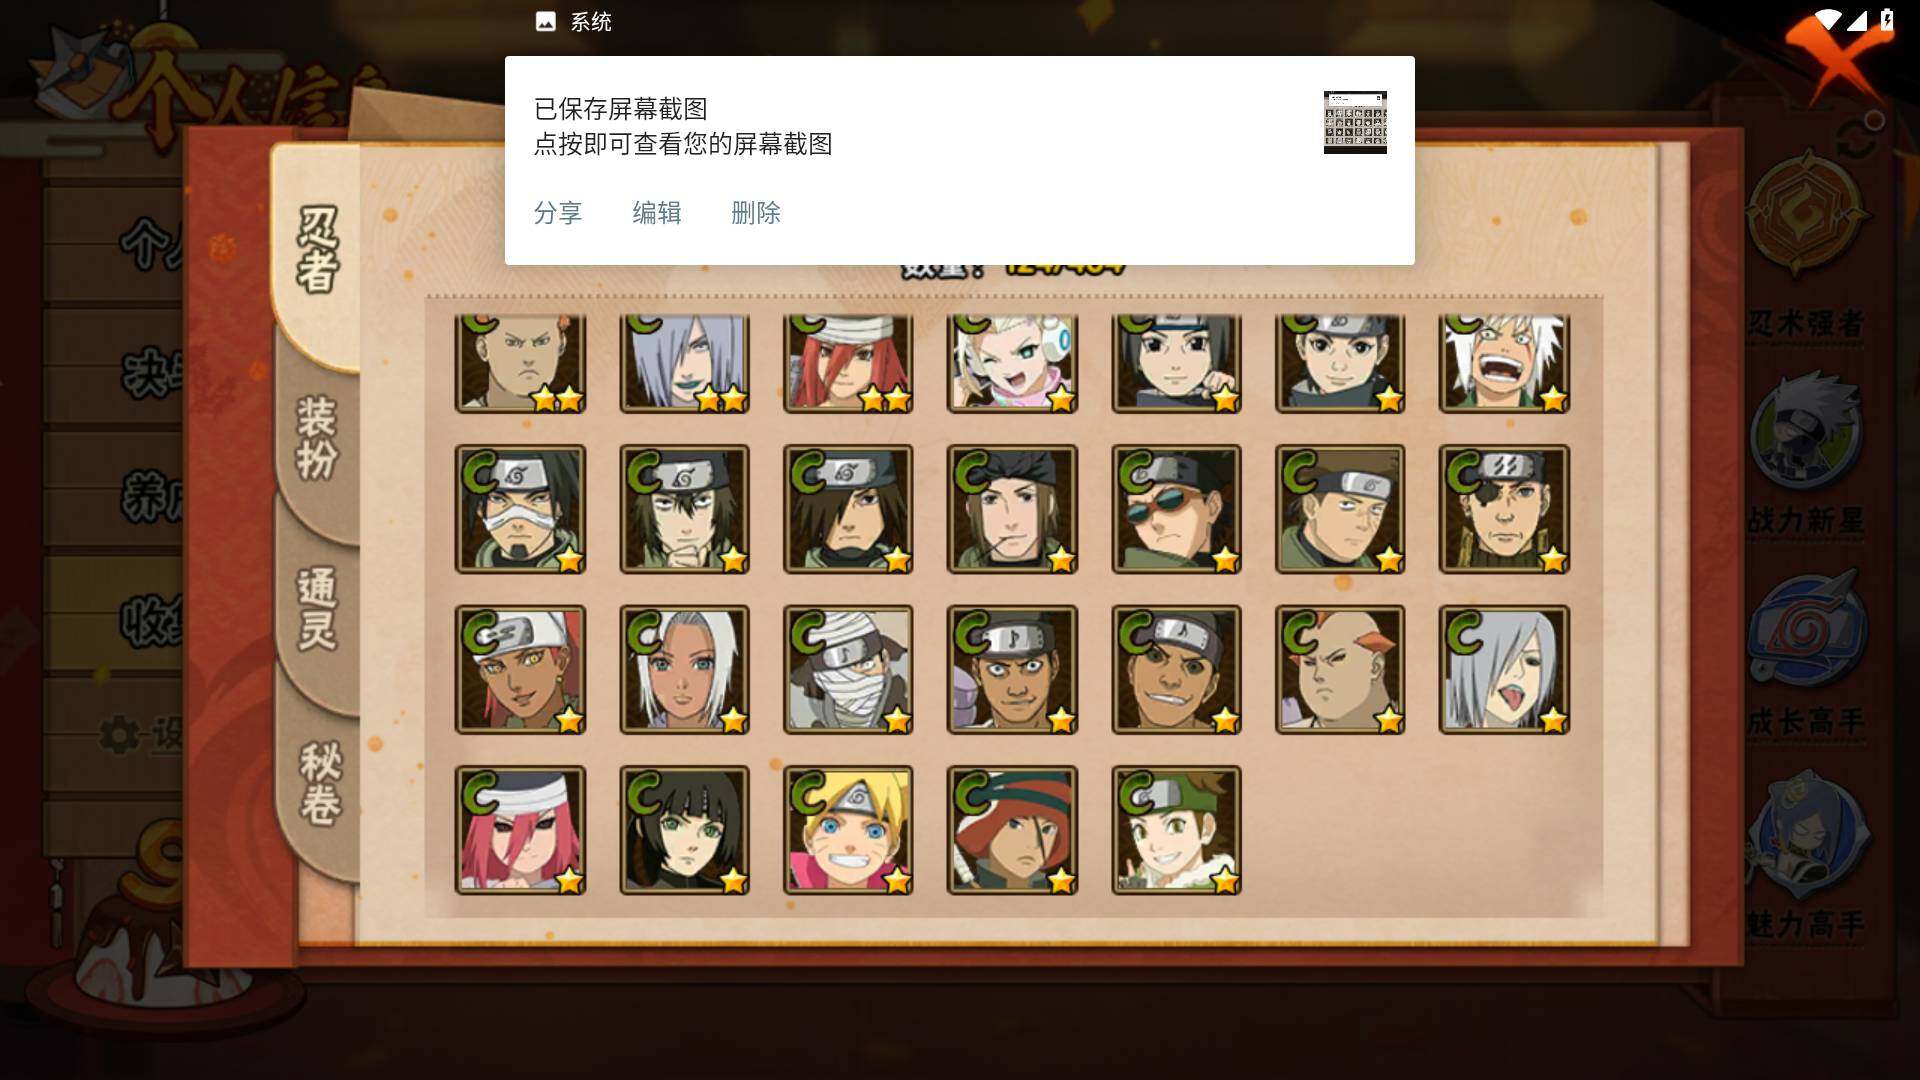Image resolution: width=1920 pixels, height=1080 pixels.
Task: Tap 编辑 in the screenshot notification
Action: coord(657,213)
